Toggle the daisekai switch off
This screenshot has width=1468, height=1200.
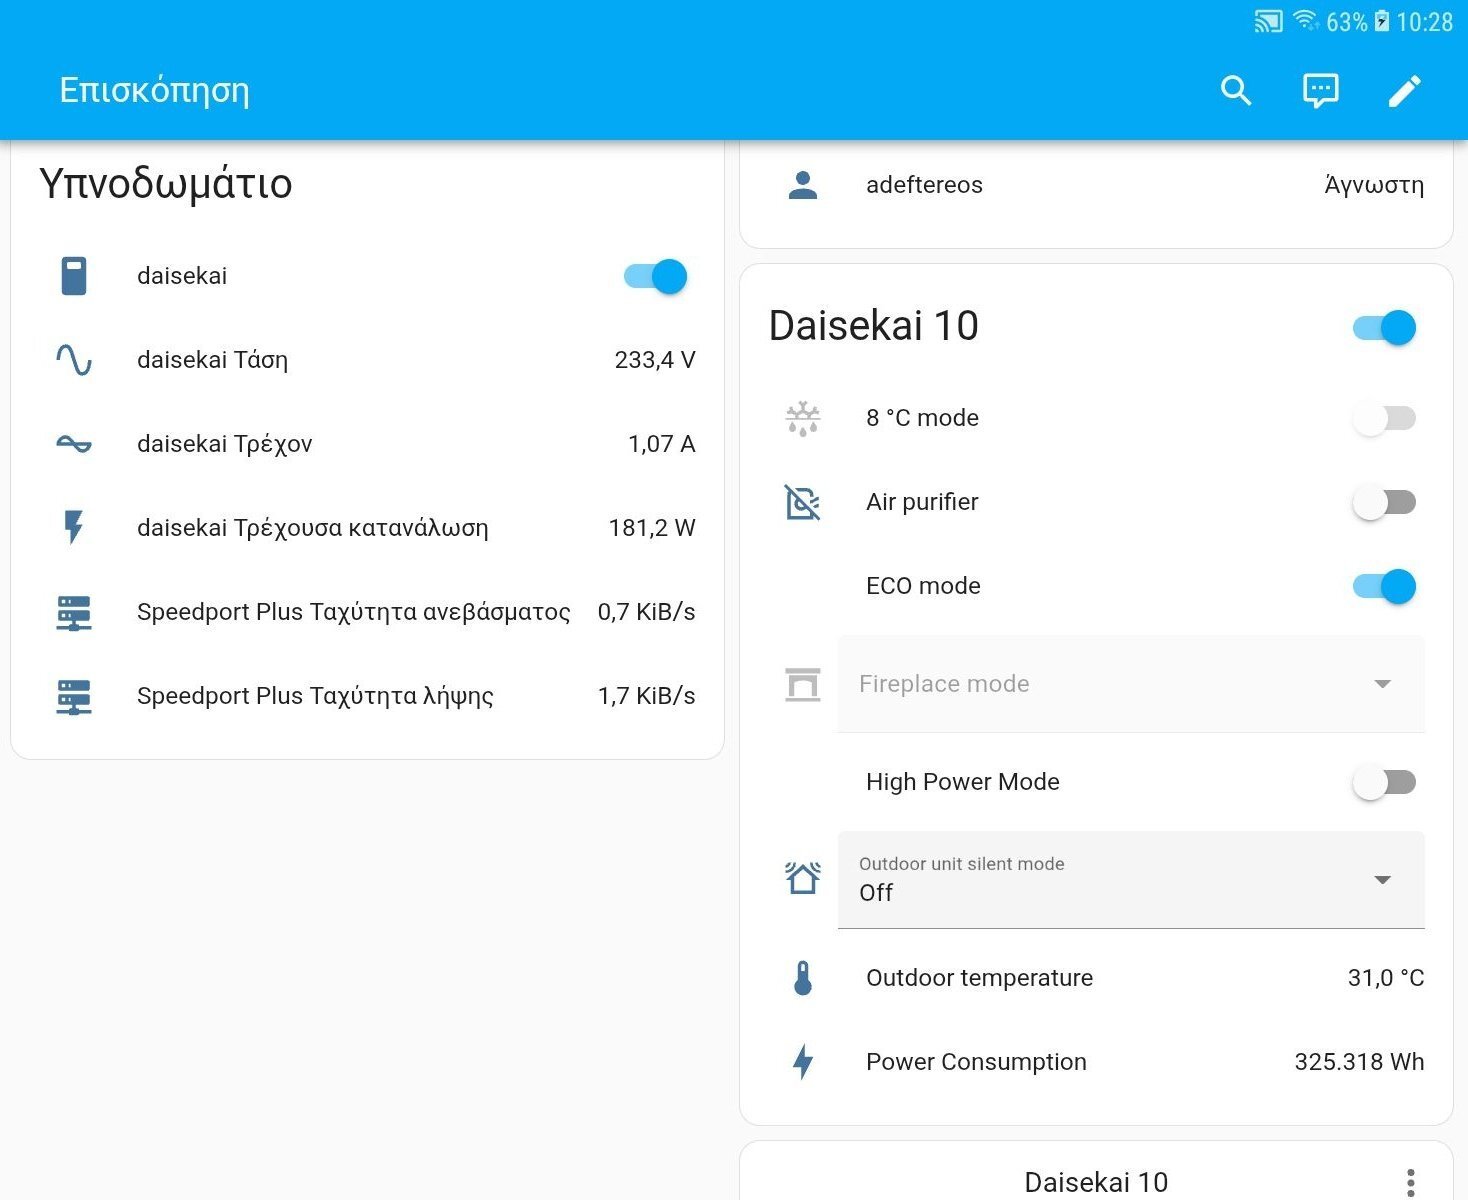(656, 276)
